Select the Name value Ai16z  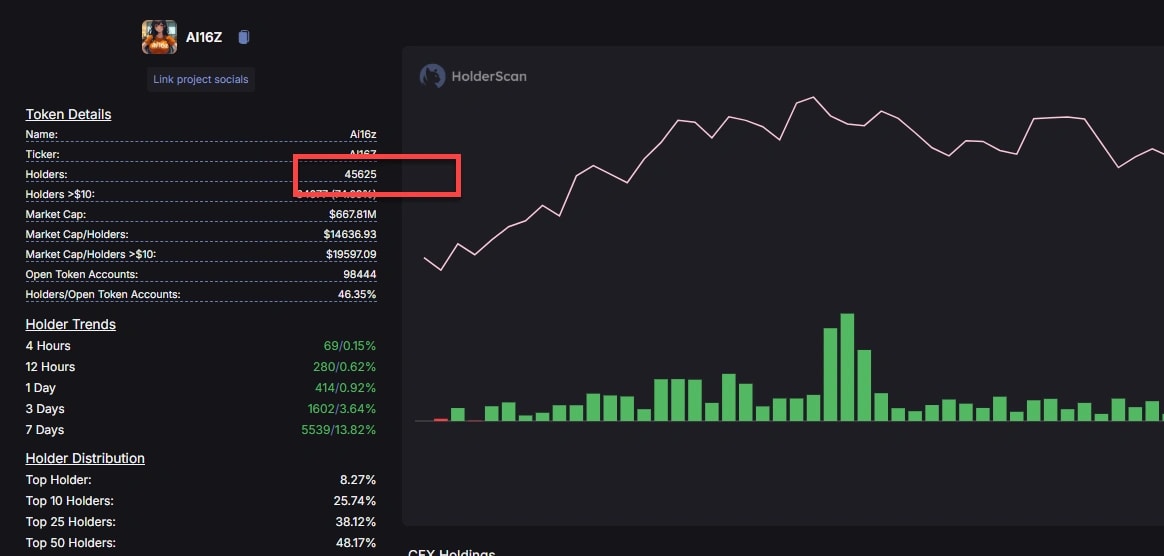click(363, 134)
